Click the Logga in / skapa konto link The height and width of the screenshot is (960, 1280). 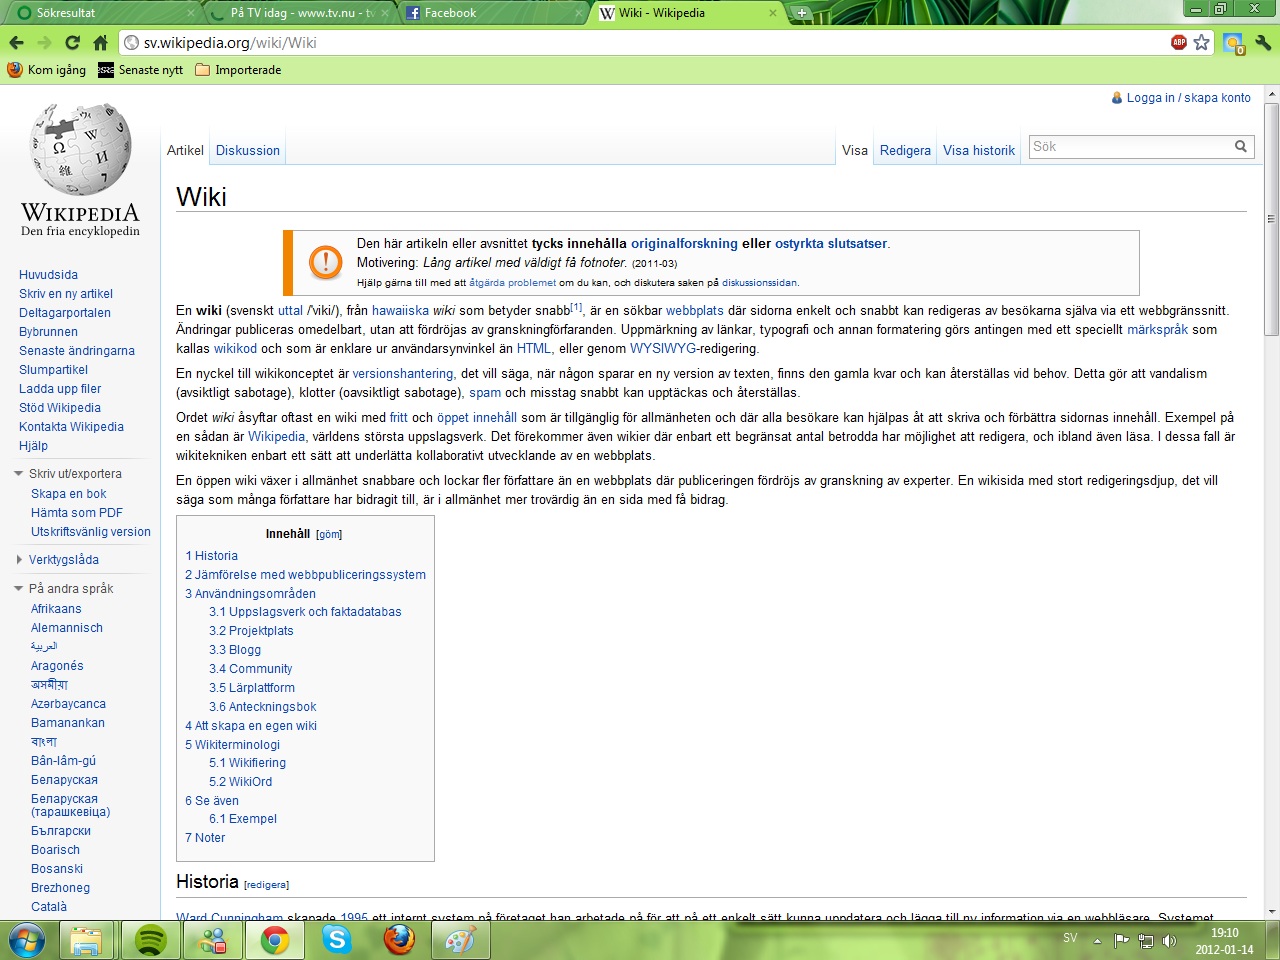[1188, 98]
